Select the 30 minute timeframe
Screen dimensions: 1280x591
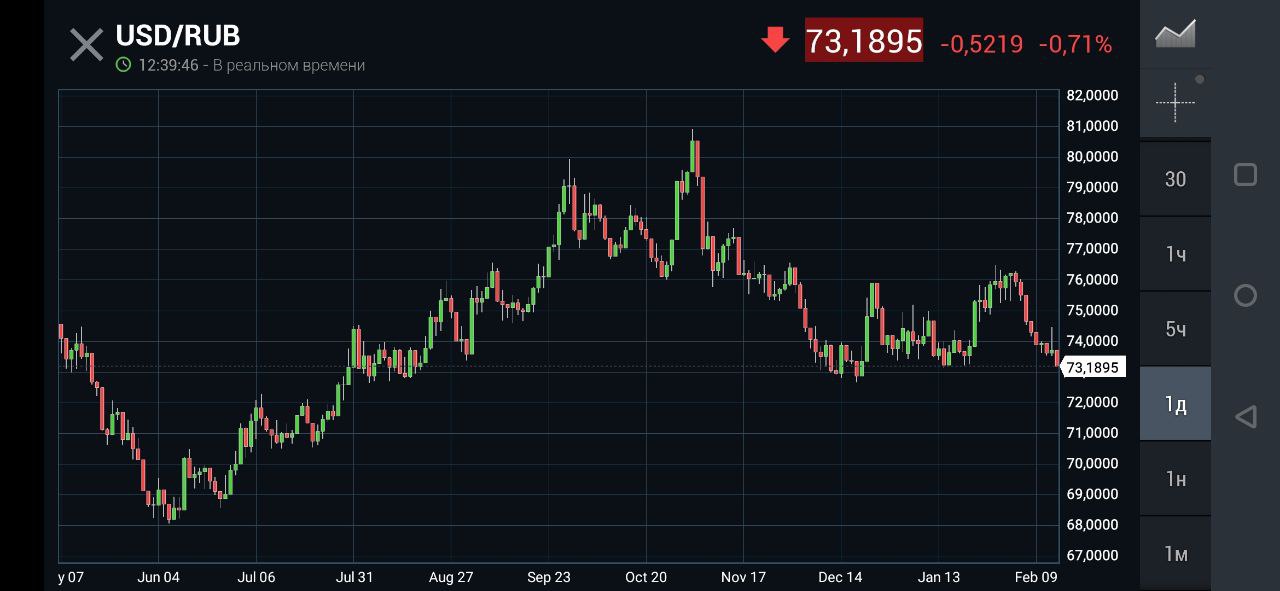tap(1175, 179)
